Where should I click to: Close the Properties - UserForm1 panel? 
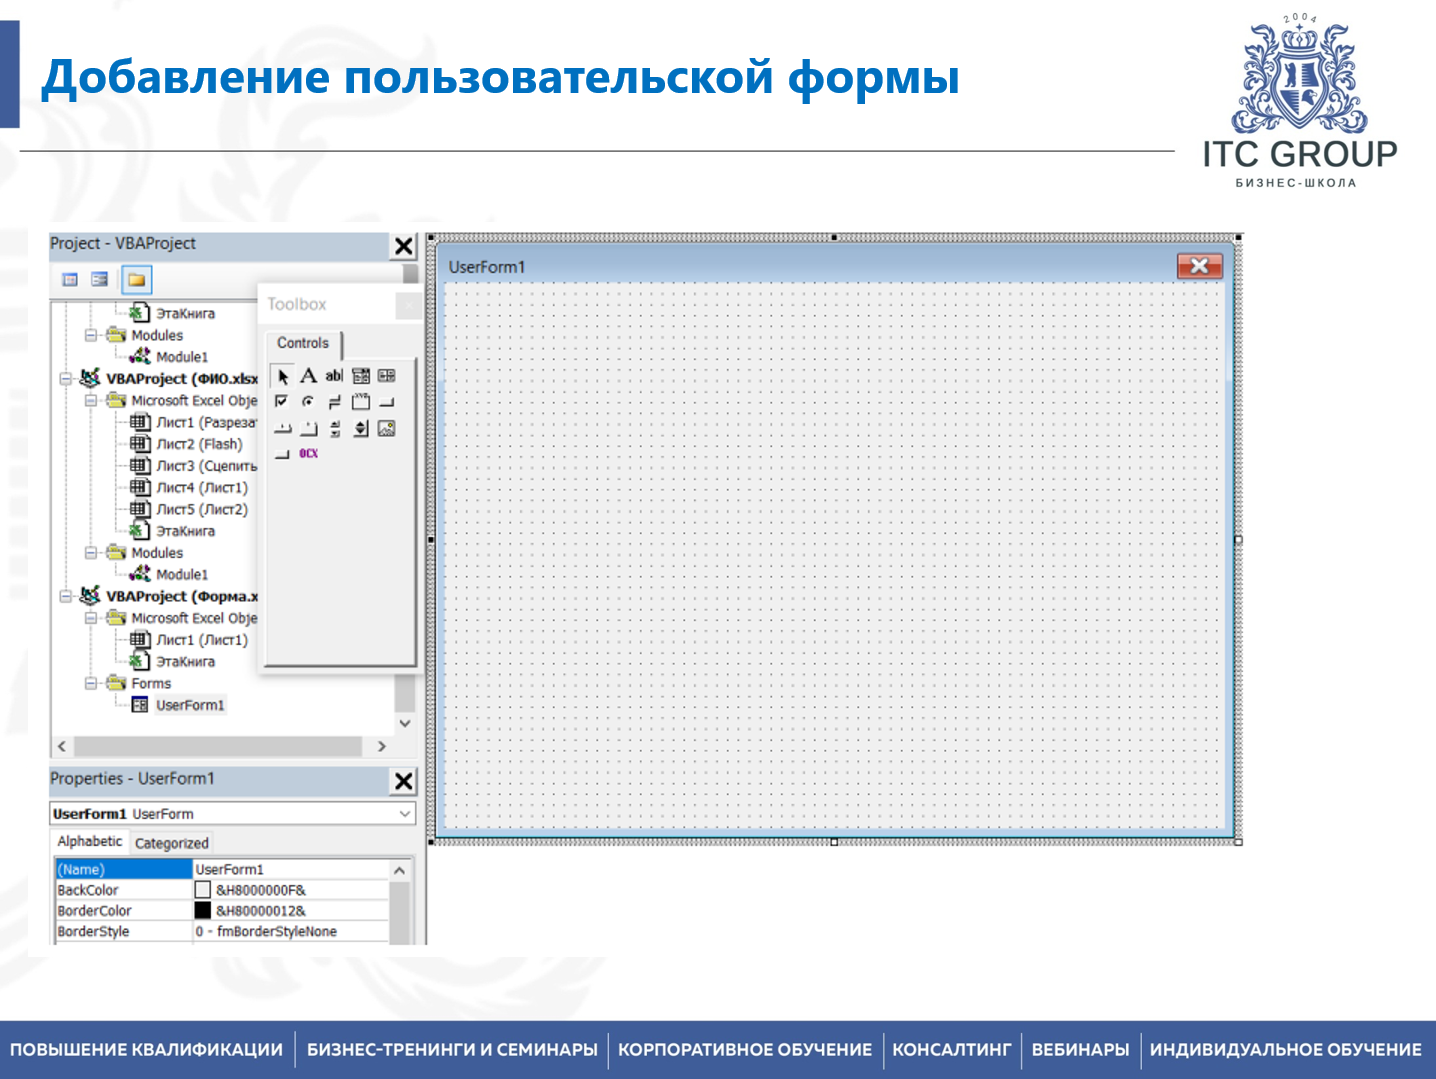[403, 781]
